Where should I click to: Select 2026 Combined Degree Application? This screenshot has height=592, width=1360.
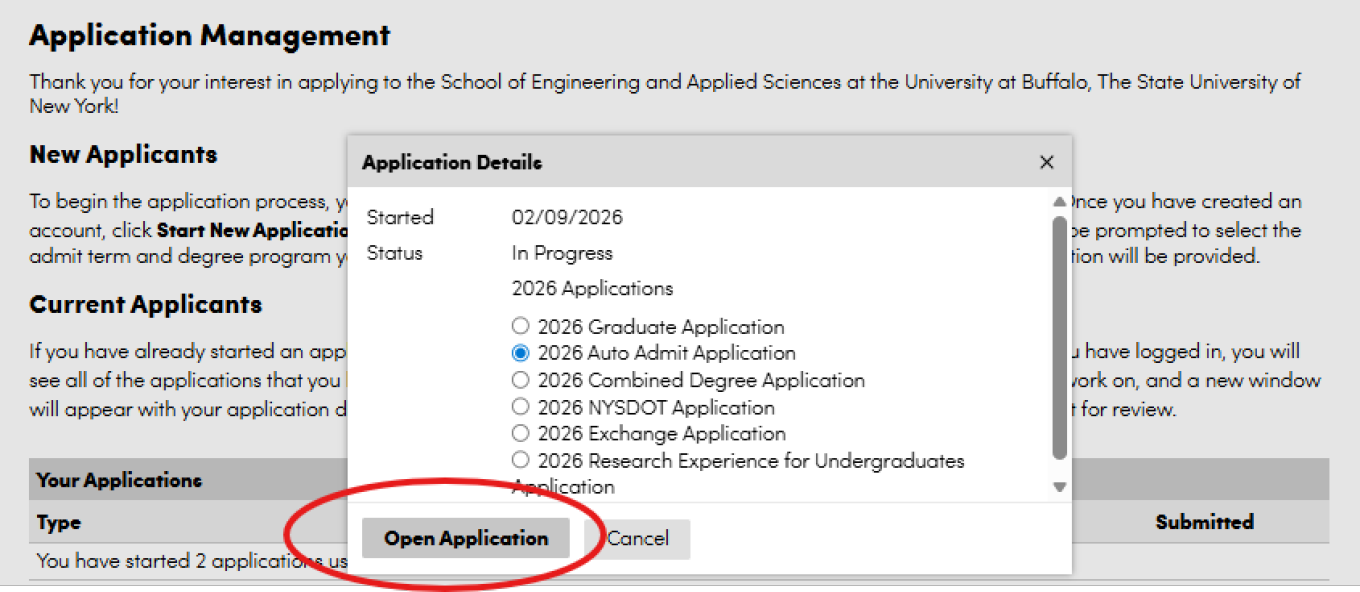(520, 380)
